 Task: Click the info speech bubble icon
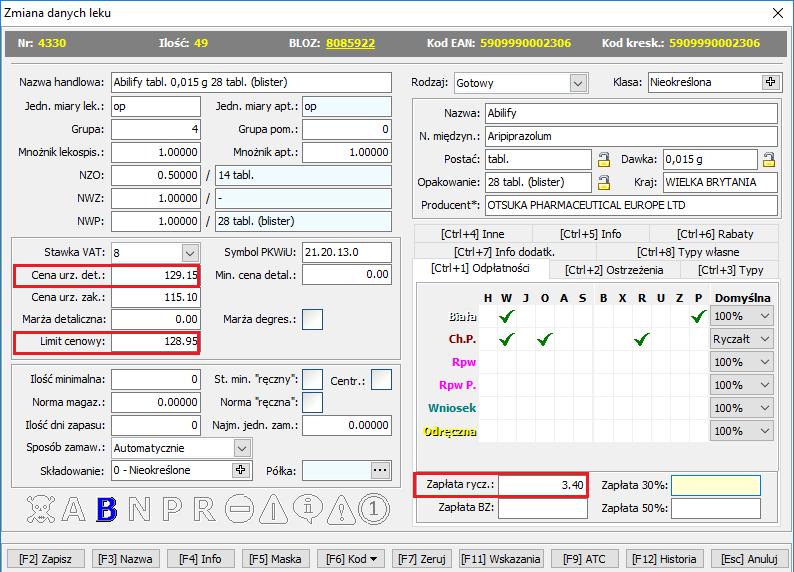(x=308, y=509)
